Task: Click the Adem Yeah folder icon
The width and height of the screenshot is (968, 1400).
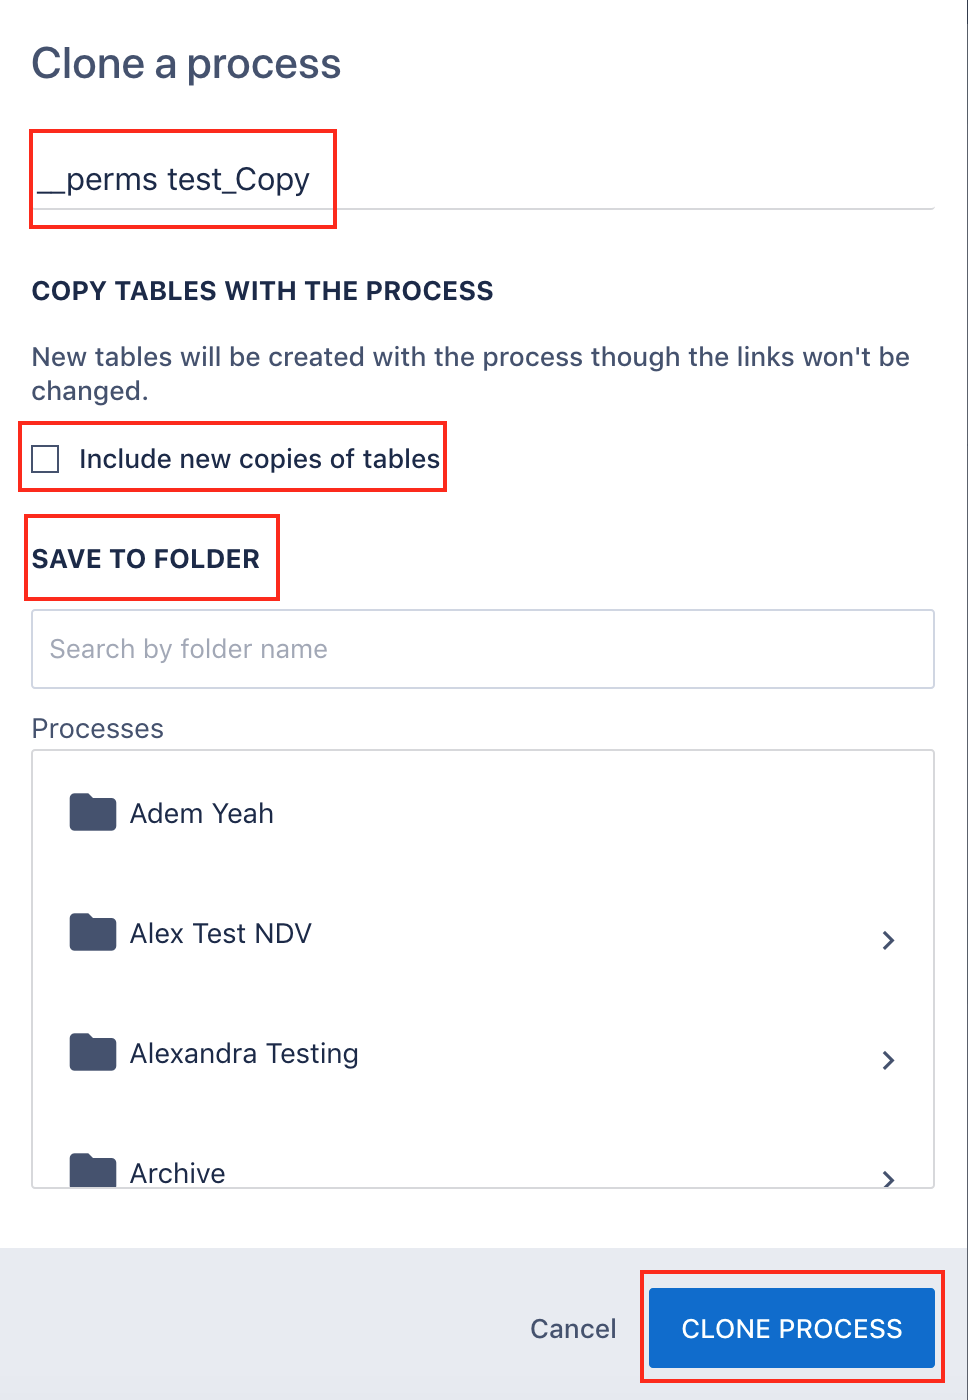Action: click(x=92, y=812)
